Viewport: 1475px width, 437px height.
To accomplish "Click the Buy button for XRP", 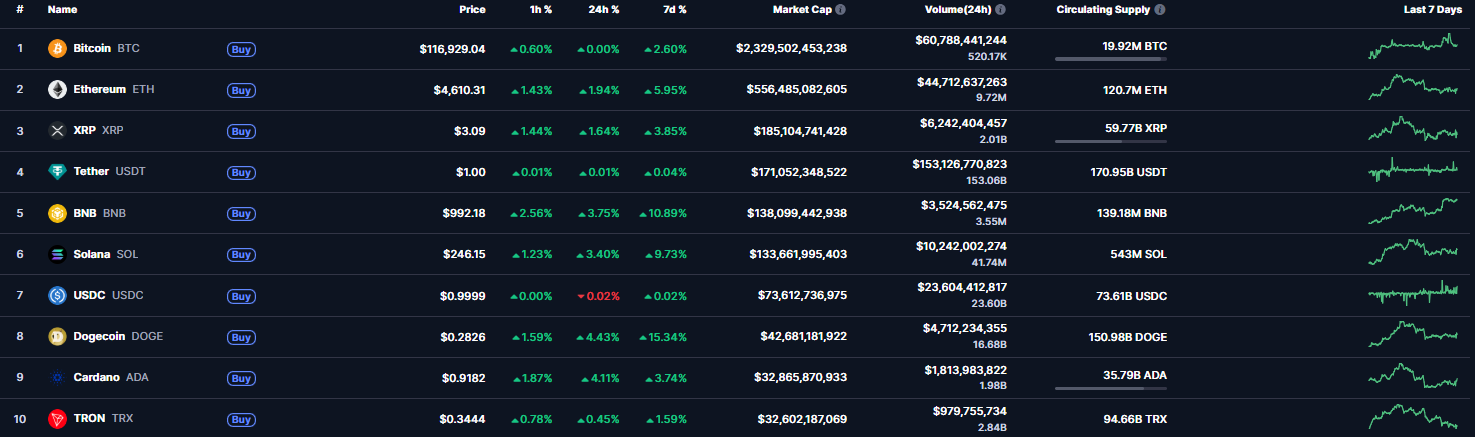I will 241,131.
